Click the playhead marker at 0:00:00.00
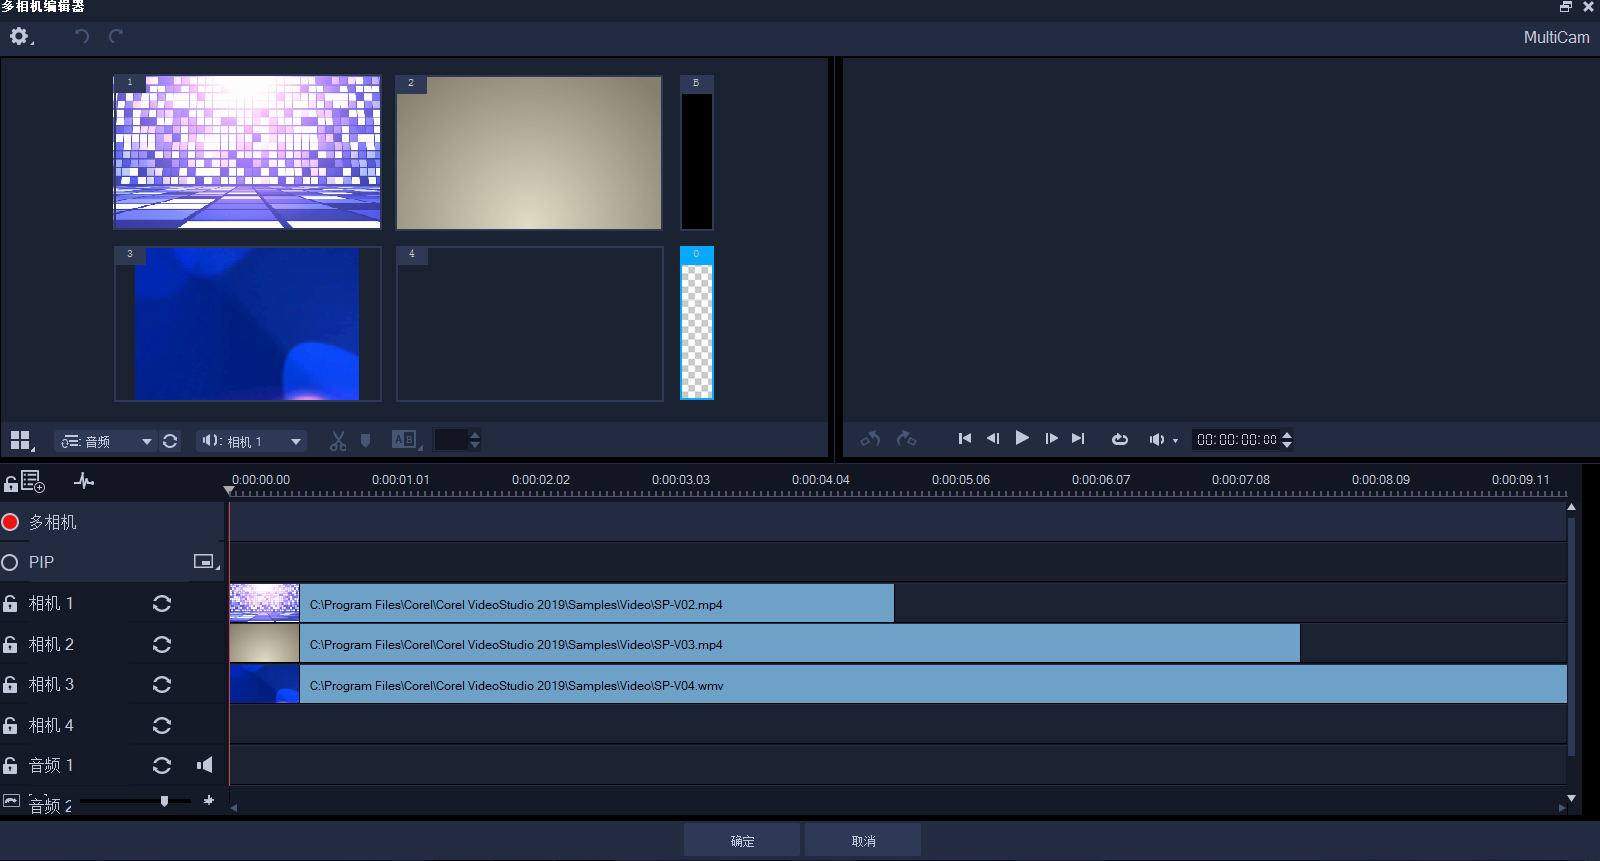This screenshot has width=1600, height=861. (229, 490)
